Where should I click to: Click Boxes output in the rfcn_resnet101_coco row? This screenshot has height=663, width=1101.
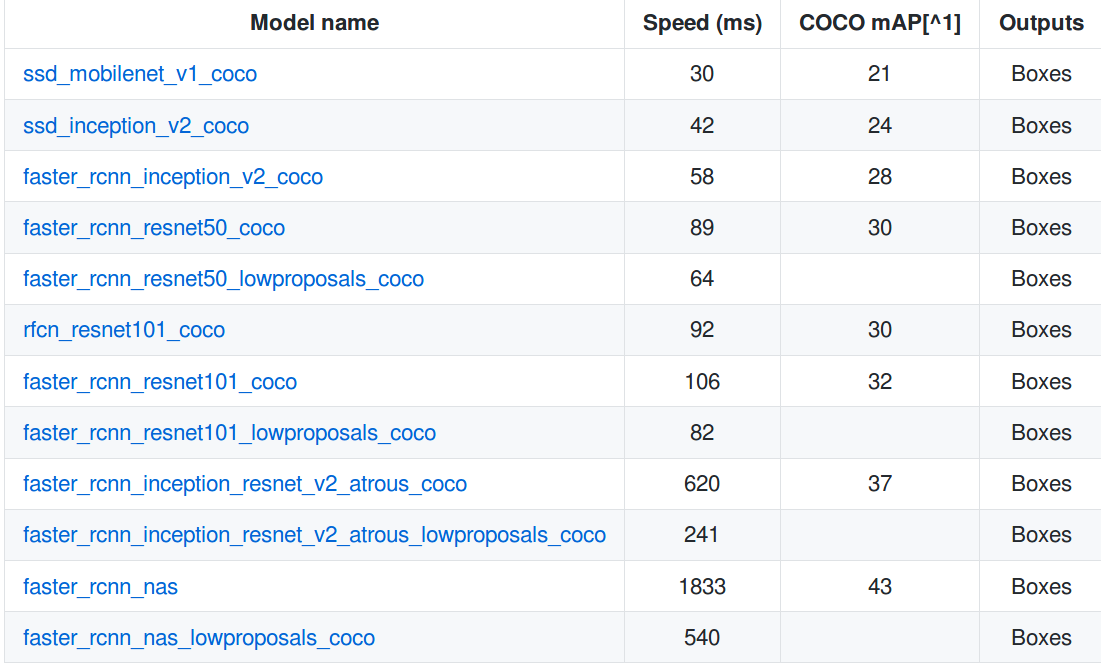1041,330
